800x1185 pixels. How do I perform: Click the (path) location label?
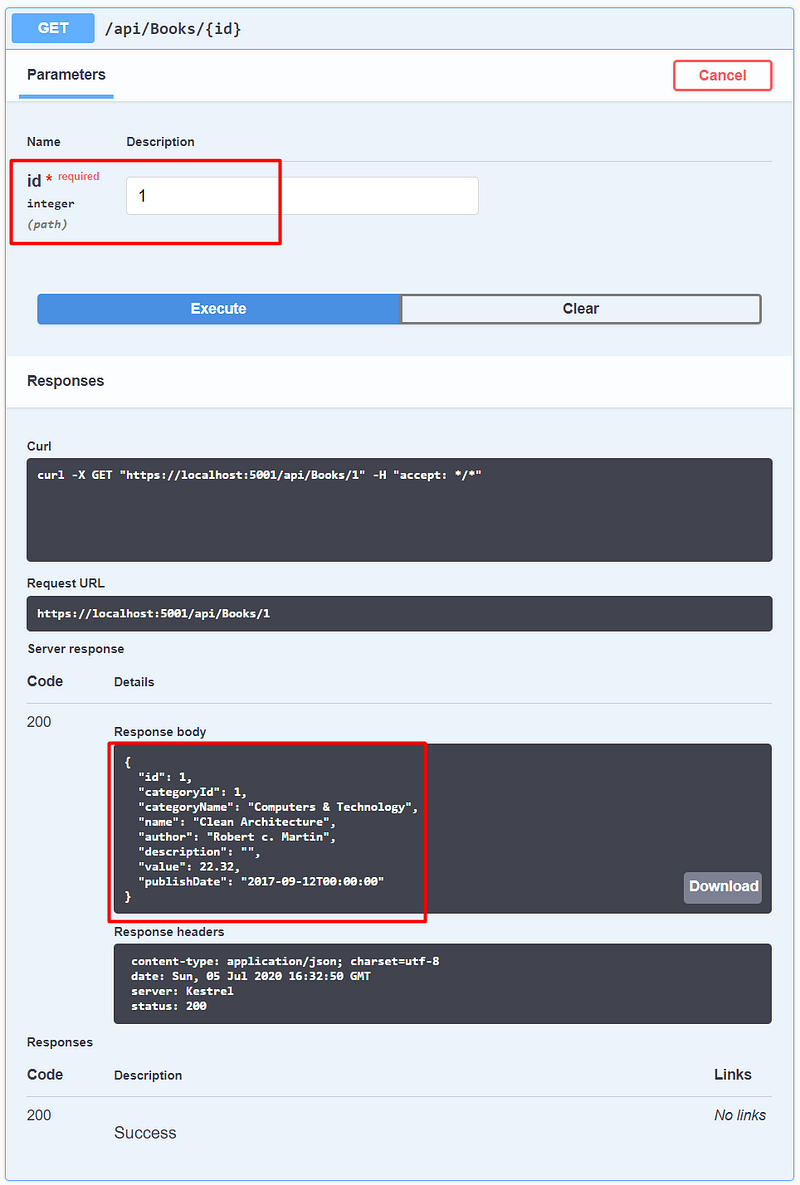click(x=48, y=224)
